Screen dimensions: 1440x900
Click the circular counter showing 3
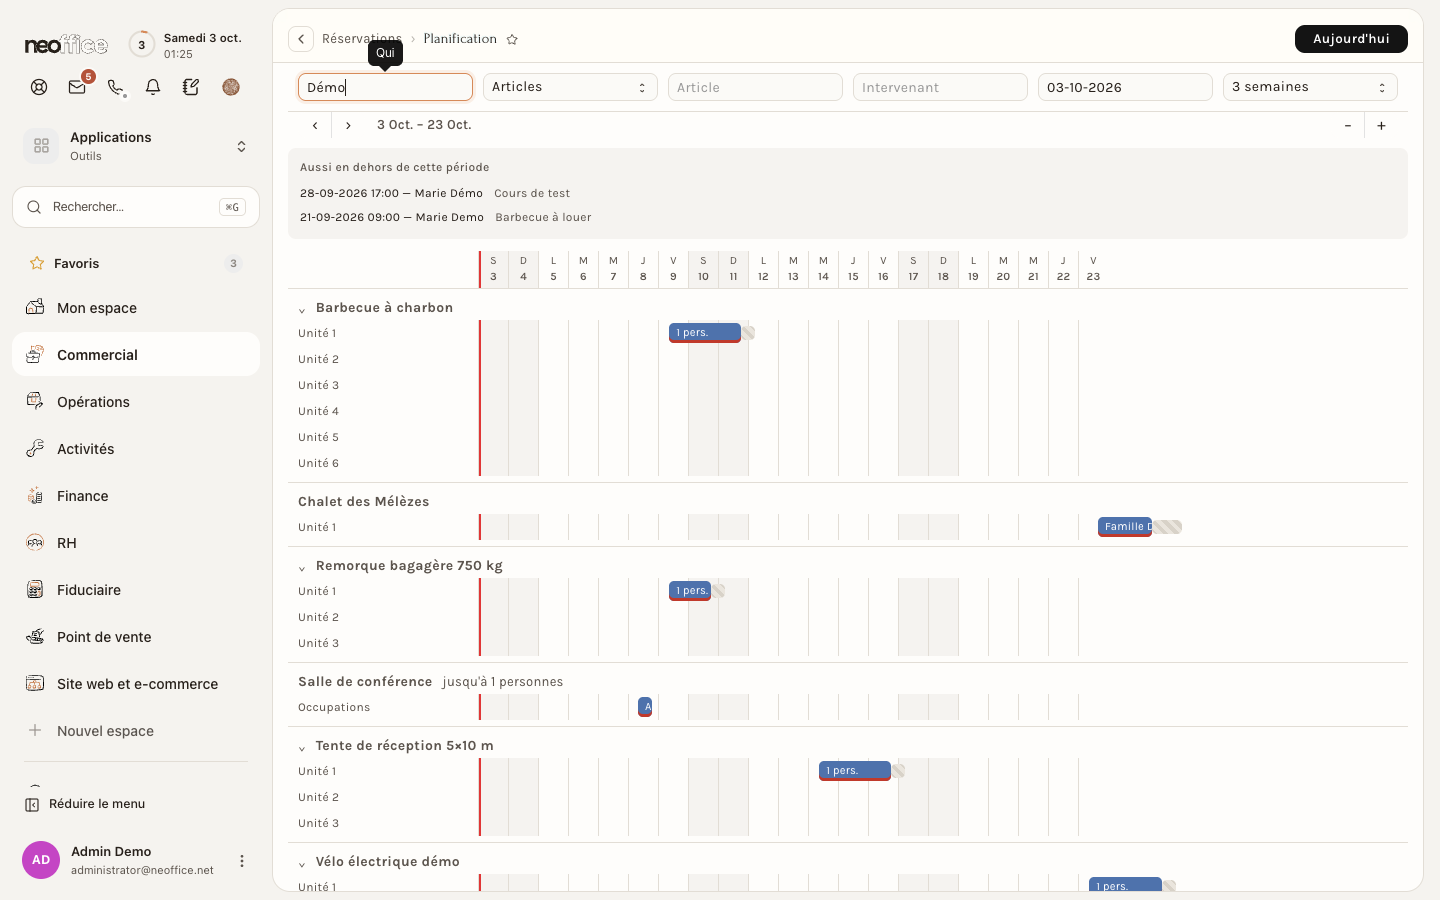coord(142,45)
